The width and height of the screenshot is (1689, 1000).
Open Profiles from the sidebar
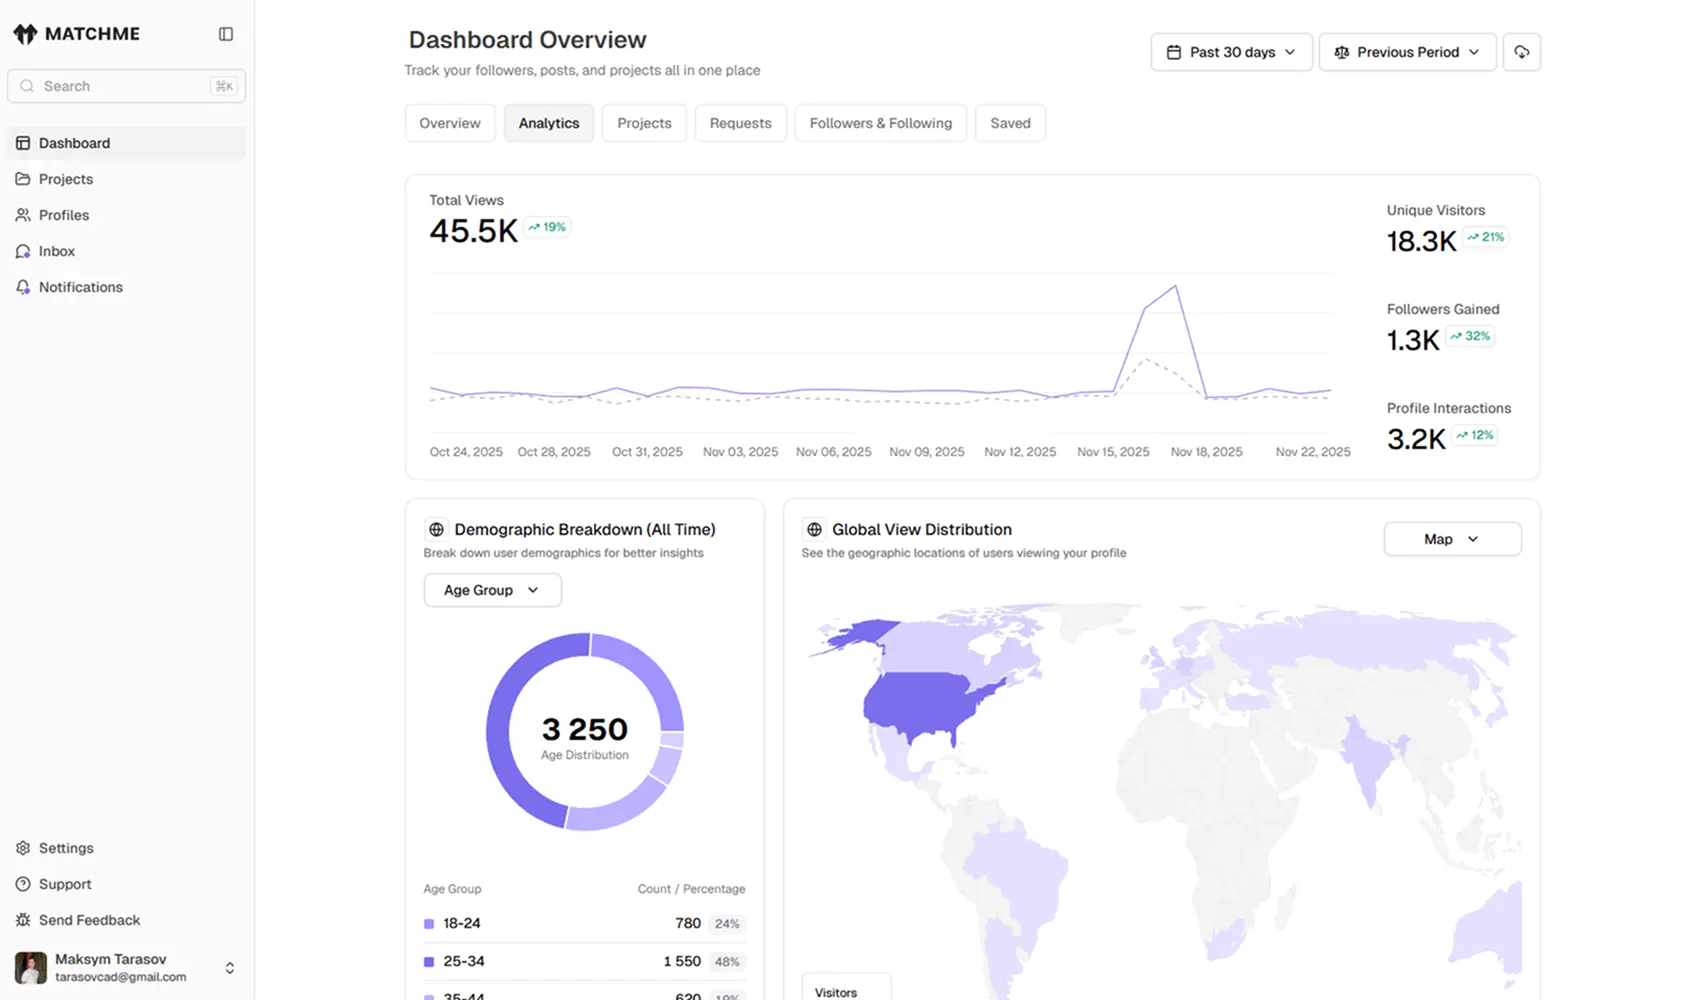point(64,215)
